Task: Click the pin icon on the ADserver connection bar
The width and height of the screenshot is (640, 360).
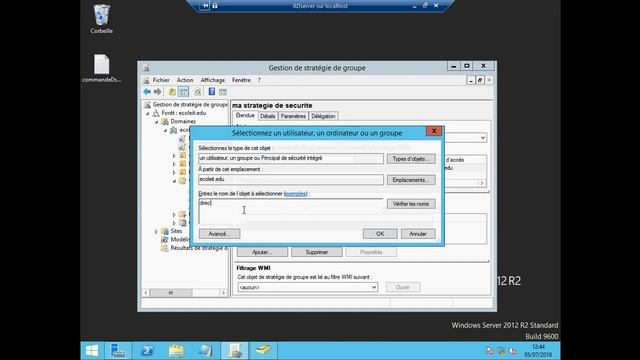Action: (x=205, y=6)
